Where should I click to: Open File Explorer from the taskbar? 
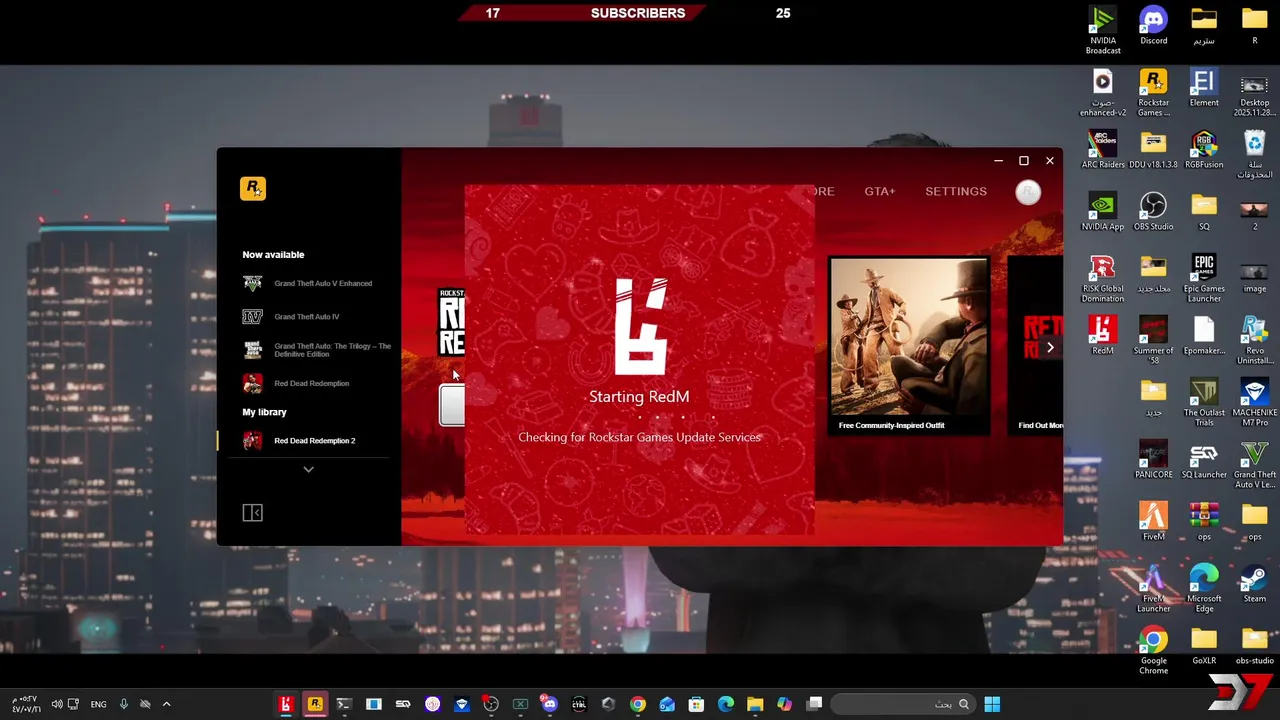[755, 704]
